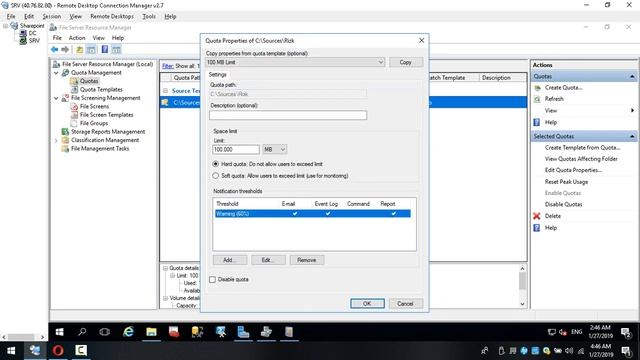Click the red Delete X icon
640x360 pixels.
537,216
